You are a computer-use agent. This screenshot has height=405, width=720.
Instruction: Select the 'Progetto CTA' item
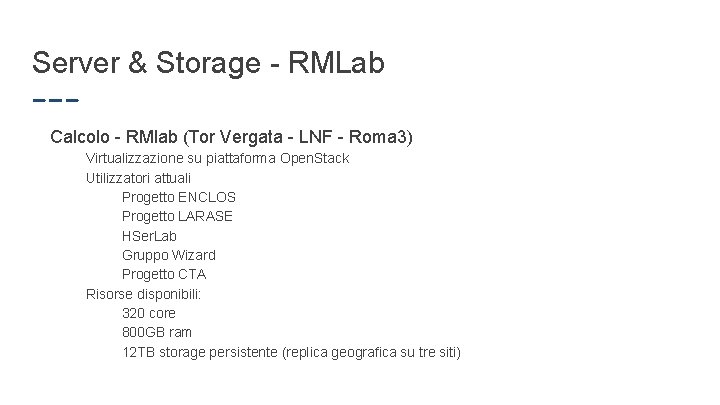[x=163, y=274]
